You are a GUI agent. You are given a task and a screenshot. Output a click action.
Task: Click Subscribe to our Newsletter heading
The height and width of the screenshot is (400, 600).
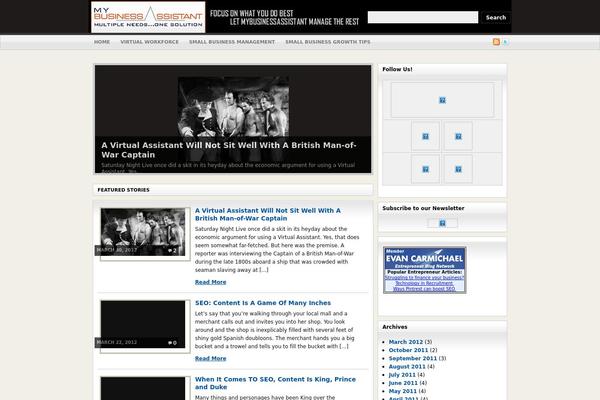coord(423,208)
